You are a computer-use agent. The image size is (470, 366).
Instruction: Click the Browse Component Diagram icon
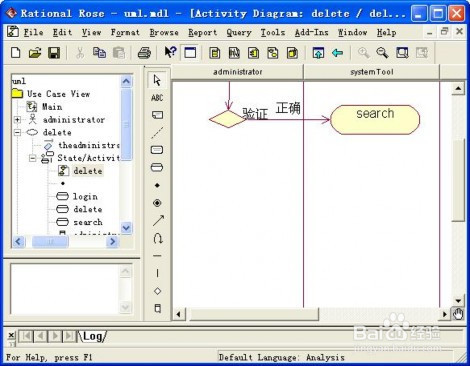[253, 53]
